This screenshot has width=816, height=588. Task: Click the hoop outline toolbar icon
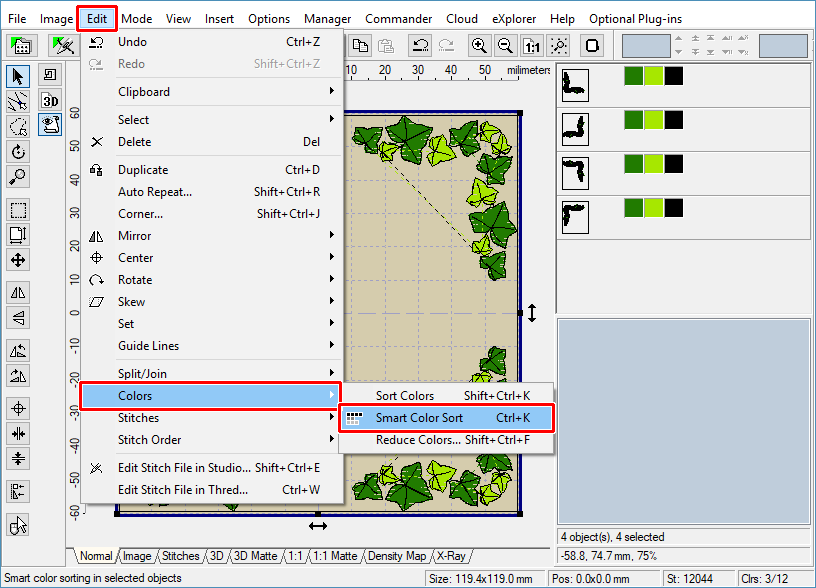click(x=592, y=46)
